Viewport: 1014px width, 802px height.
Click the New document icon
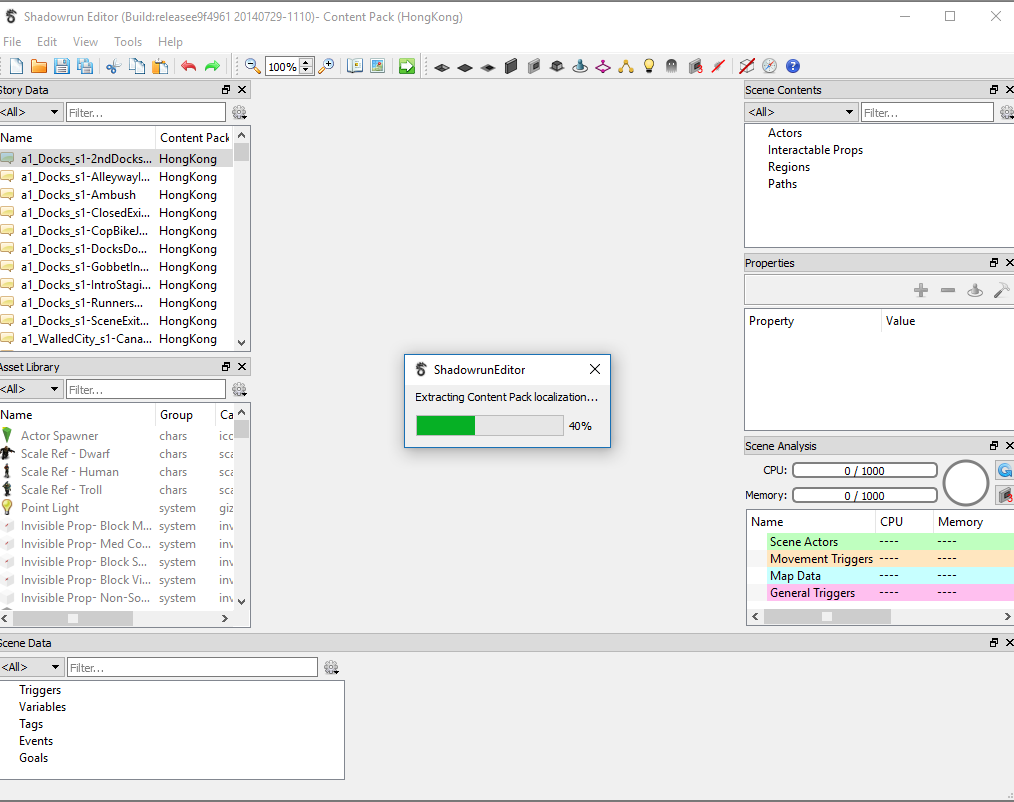16,66
